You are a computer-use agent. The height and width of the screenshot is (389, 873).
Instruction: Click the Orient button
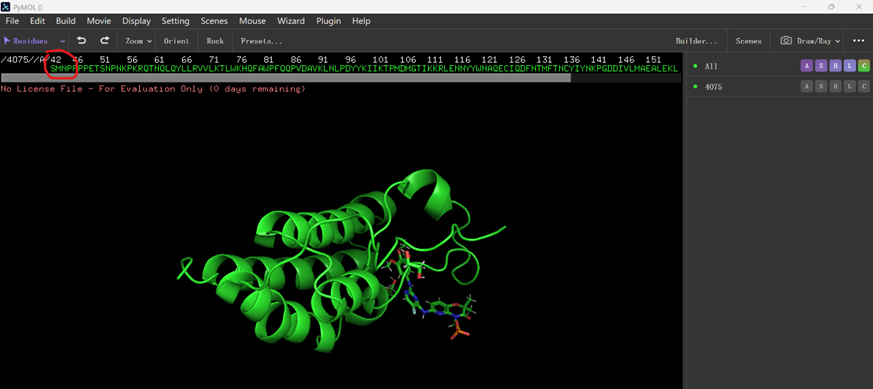click(x=176, y=41)
